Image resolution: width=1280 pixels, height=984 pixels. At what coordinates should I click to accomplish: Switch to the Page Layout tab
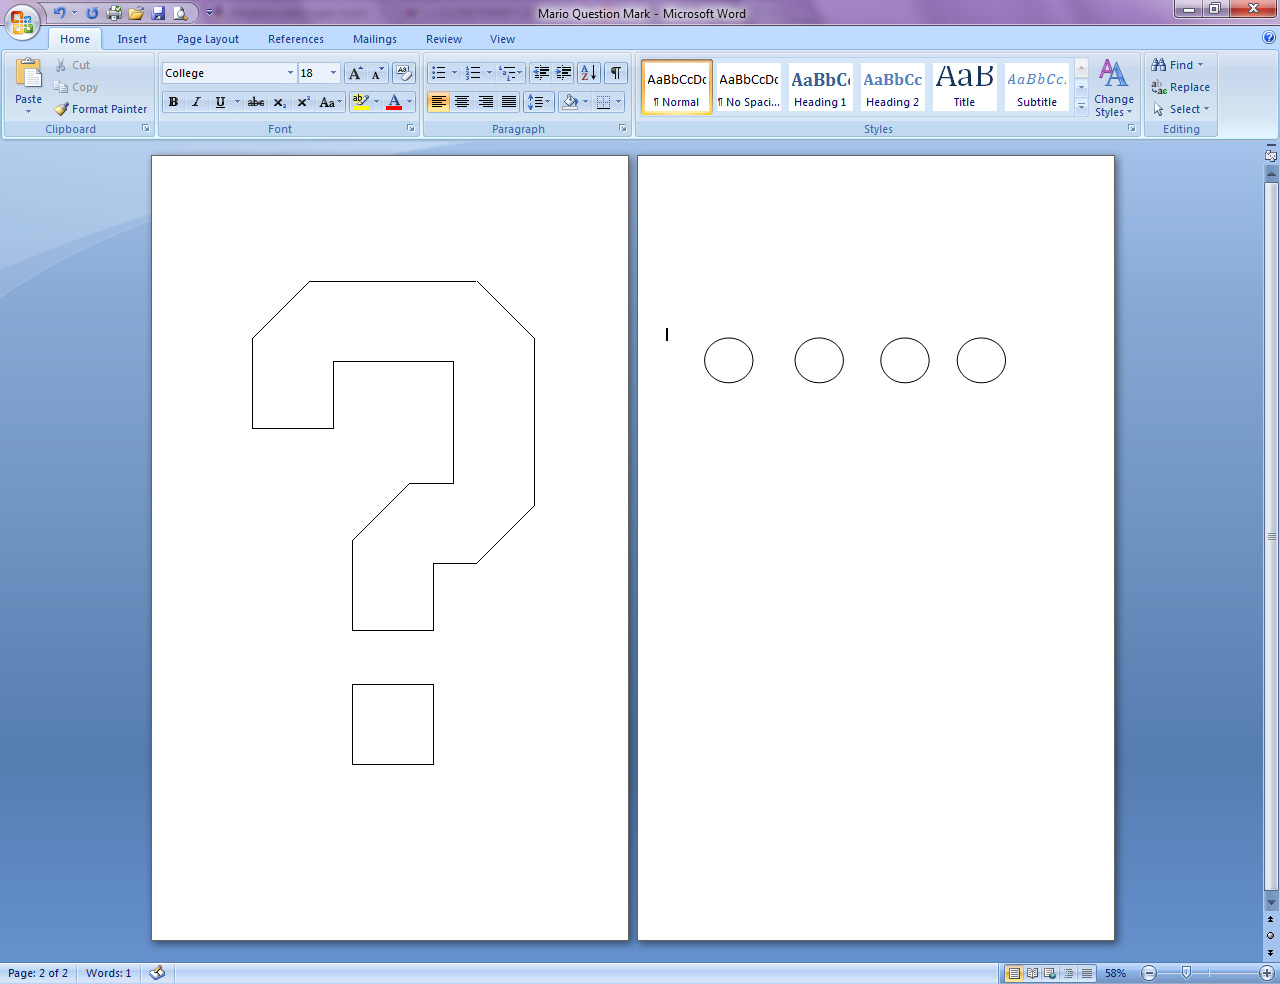[208, 39]
